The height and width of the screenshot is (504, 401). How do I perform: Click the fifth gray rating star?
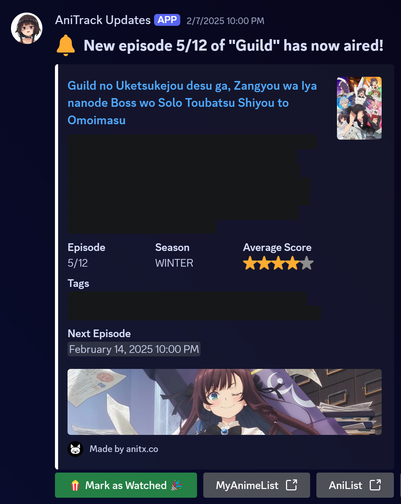click(307, 263)
